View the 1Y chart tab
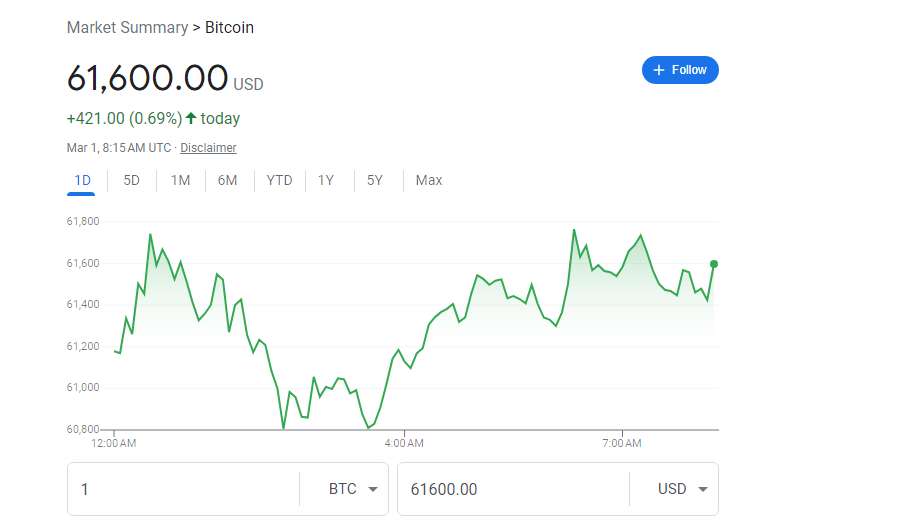This screenshot has height=526, width=903. point(326,180)
